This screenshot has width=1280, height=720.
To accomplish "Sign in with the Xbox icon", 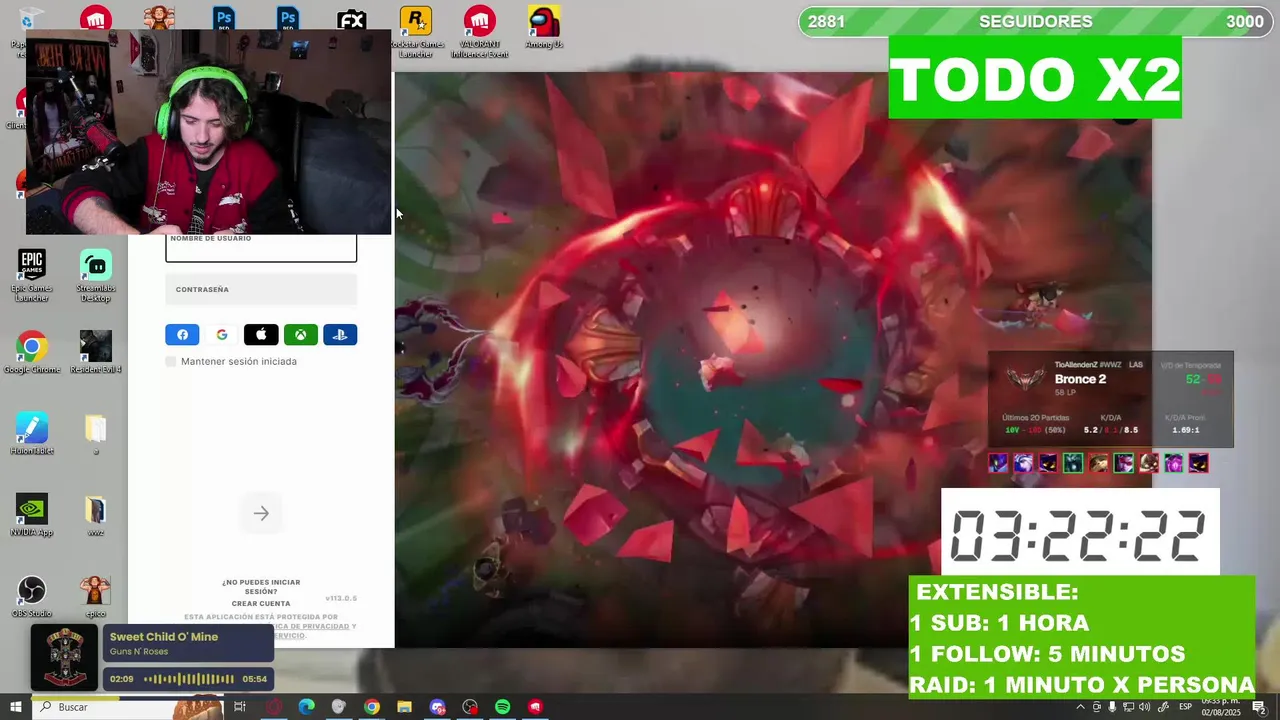I will [x=301, y=335].
